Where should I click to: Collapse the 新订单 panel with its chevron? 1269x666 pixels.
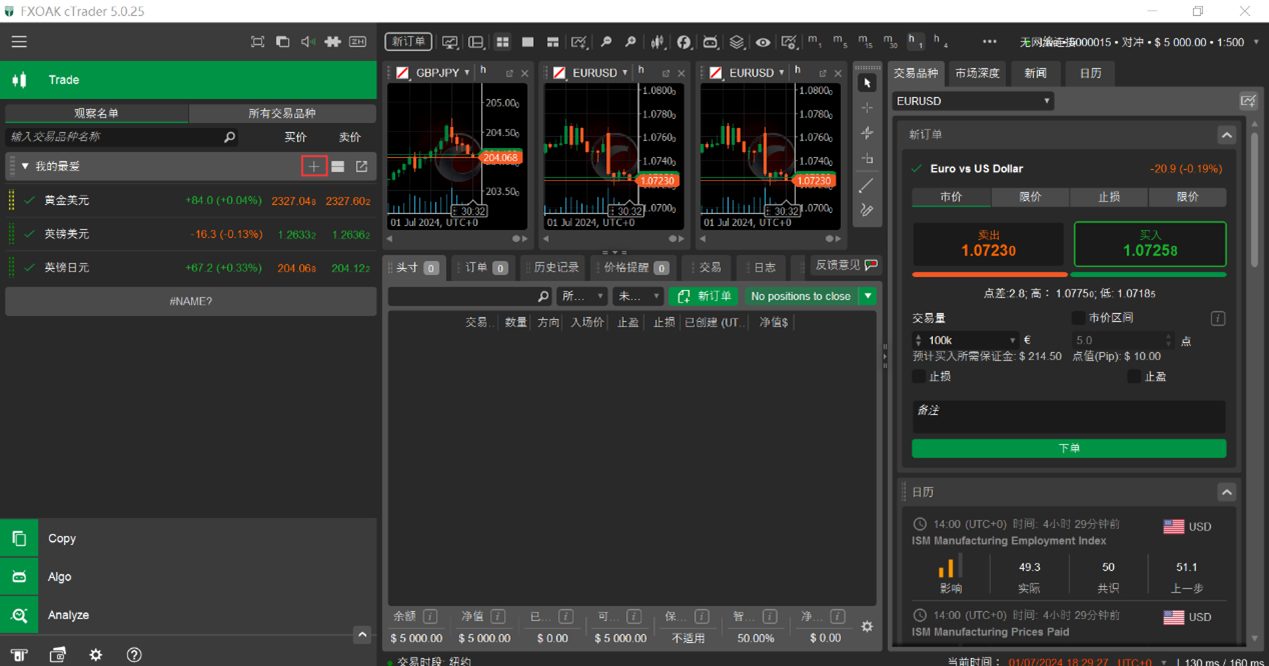click(x=1226, y=134)
